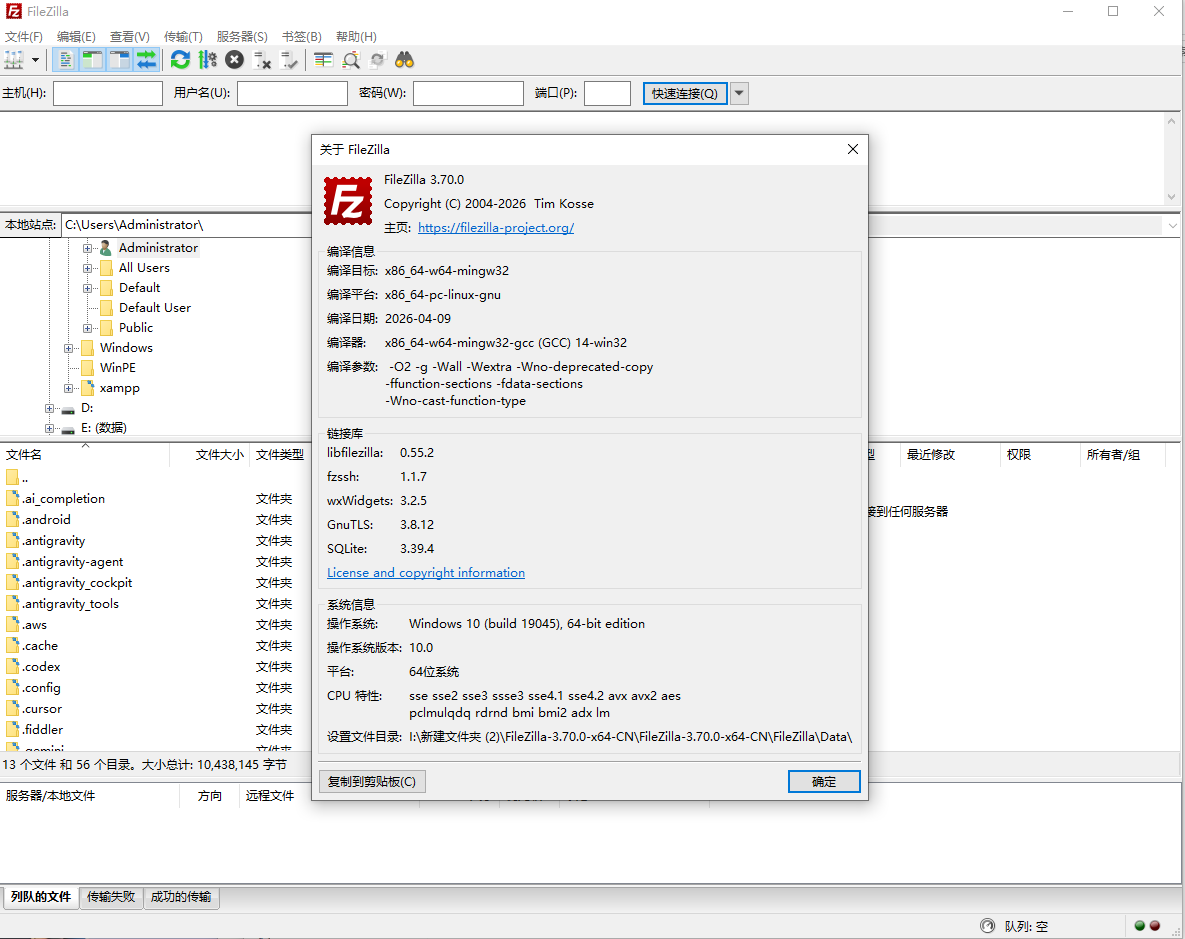Refresh the file and folder listings
Screen dimensions: 1185x939
tap(180, 59)
